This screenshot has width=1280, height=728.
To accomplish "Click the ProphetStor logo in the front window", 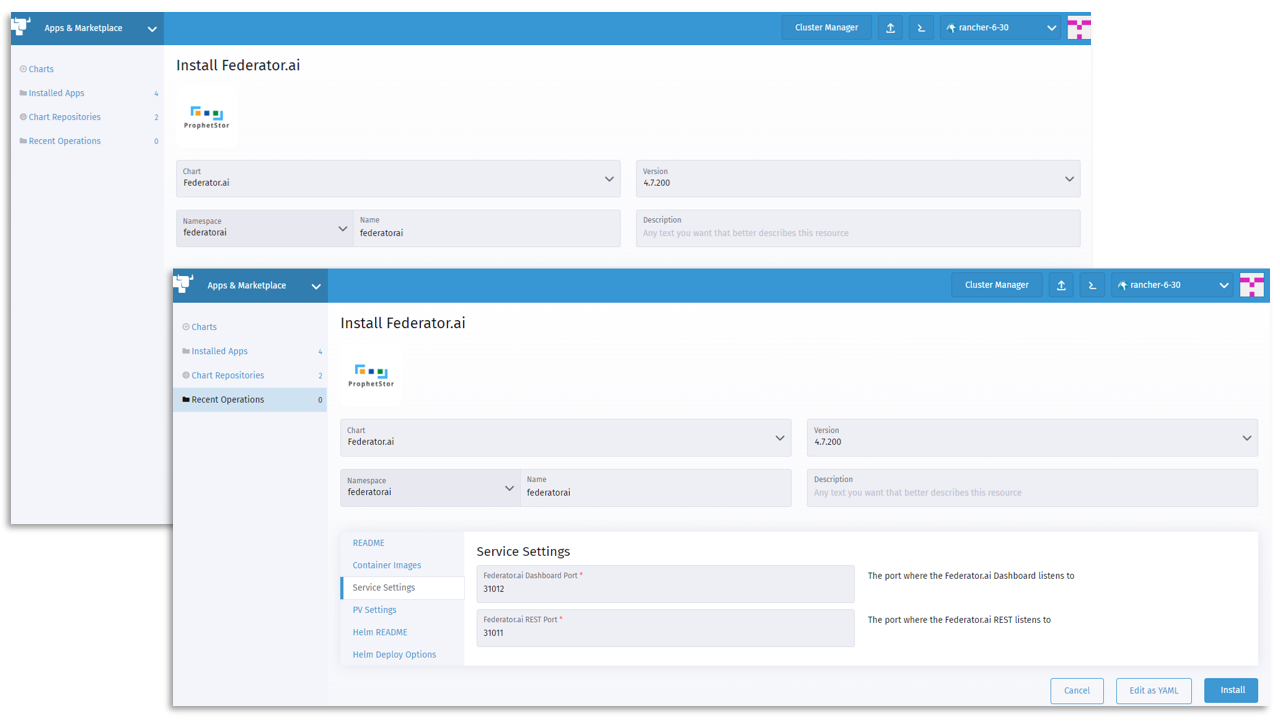I will [371, 375].
